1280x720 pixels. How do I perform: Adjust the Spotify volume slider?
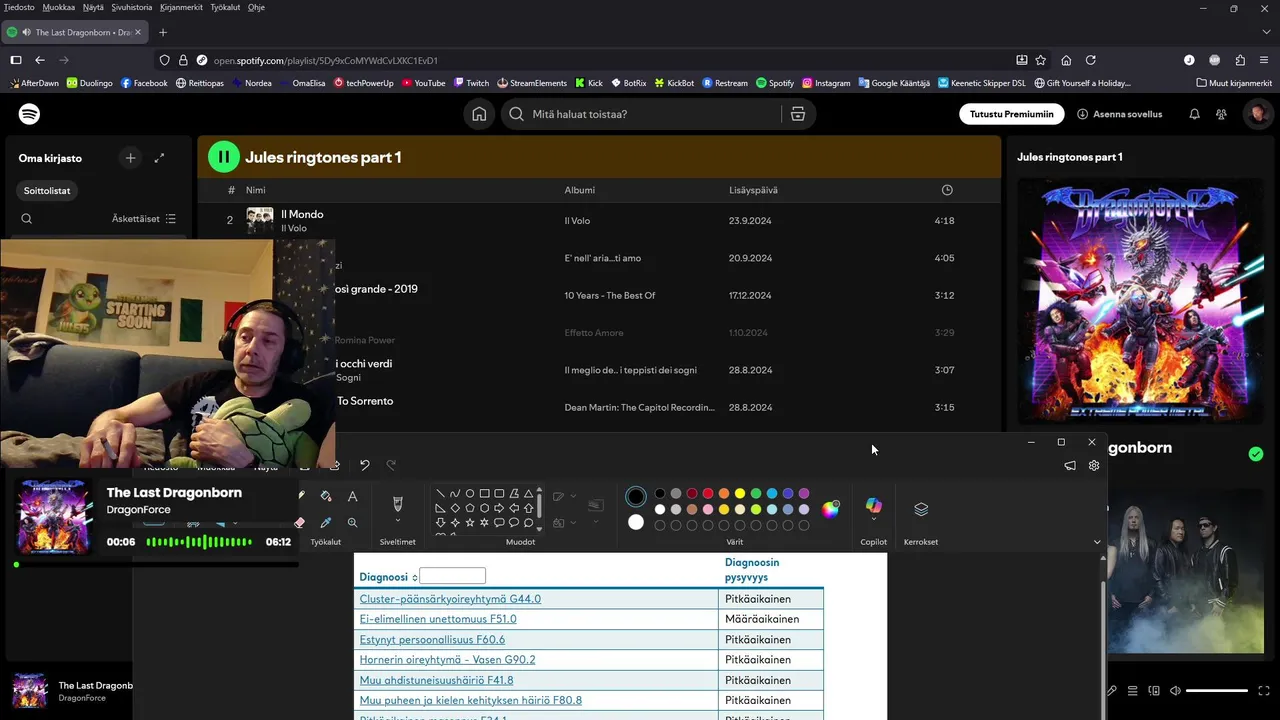click(x=1217, y=691)
